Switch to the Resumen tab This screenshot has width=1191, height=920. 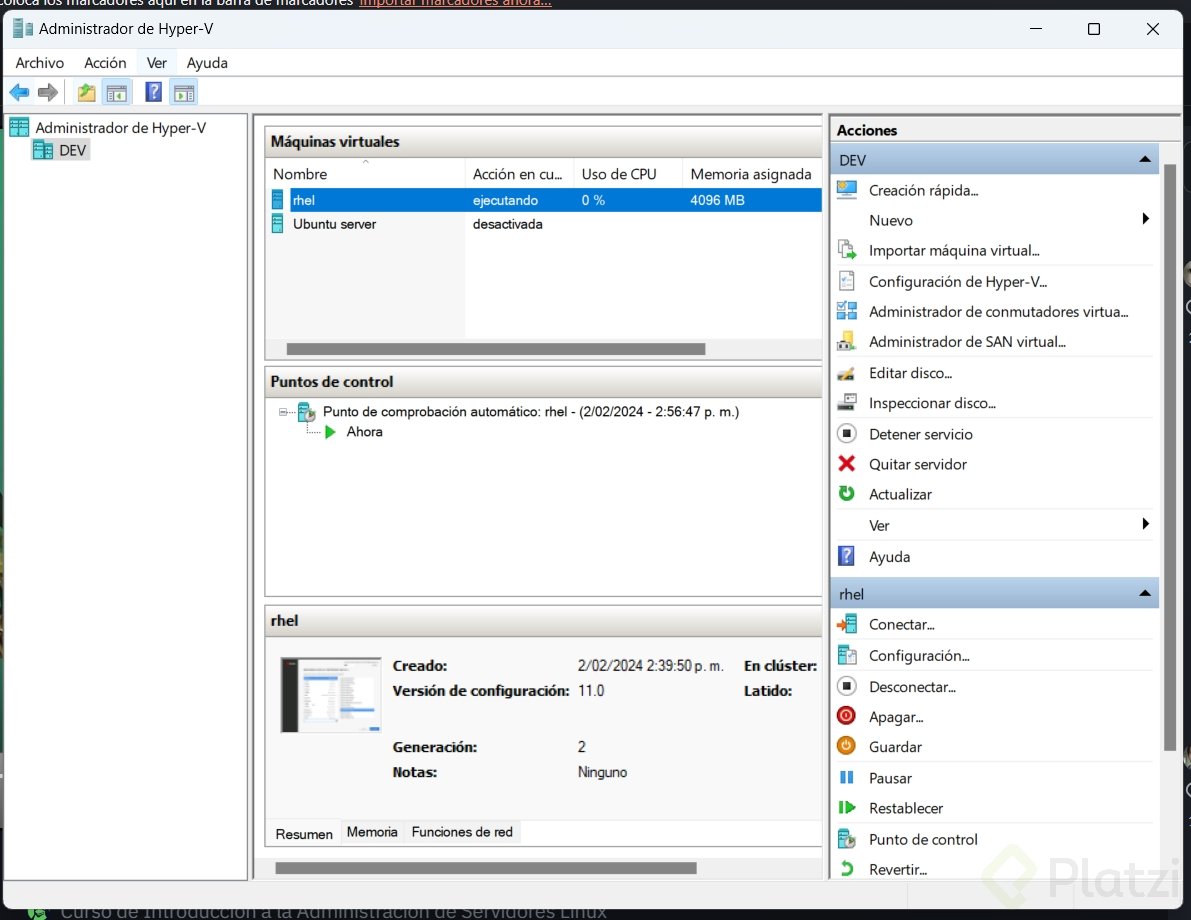click(x=304, y=833)
